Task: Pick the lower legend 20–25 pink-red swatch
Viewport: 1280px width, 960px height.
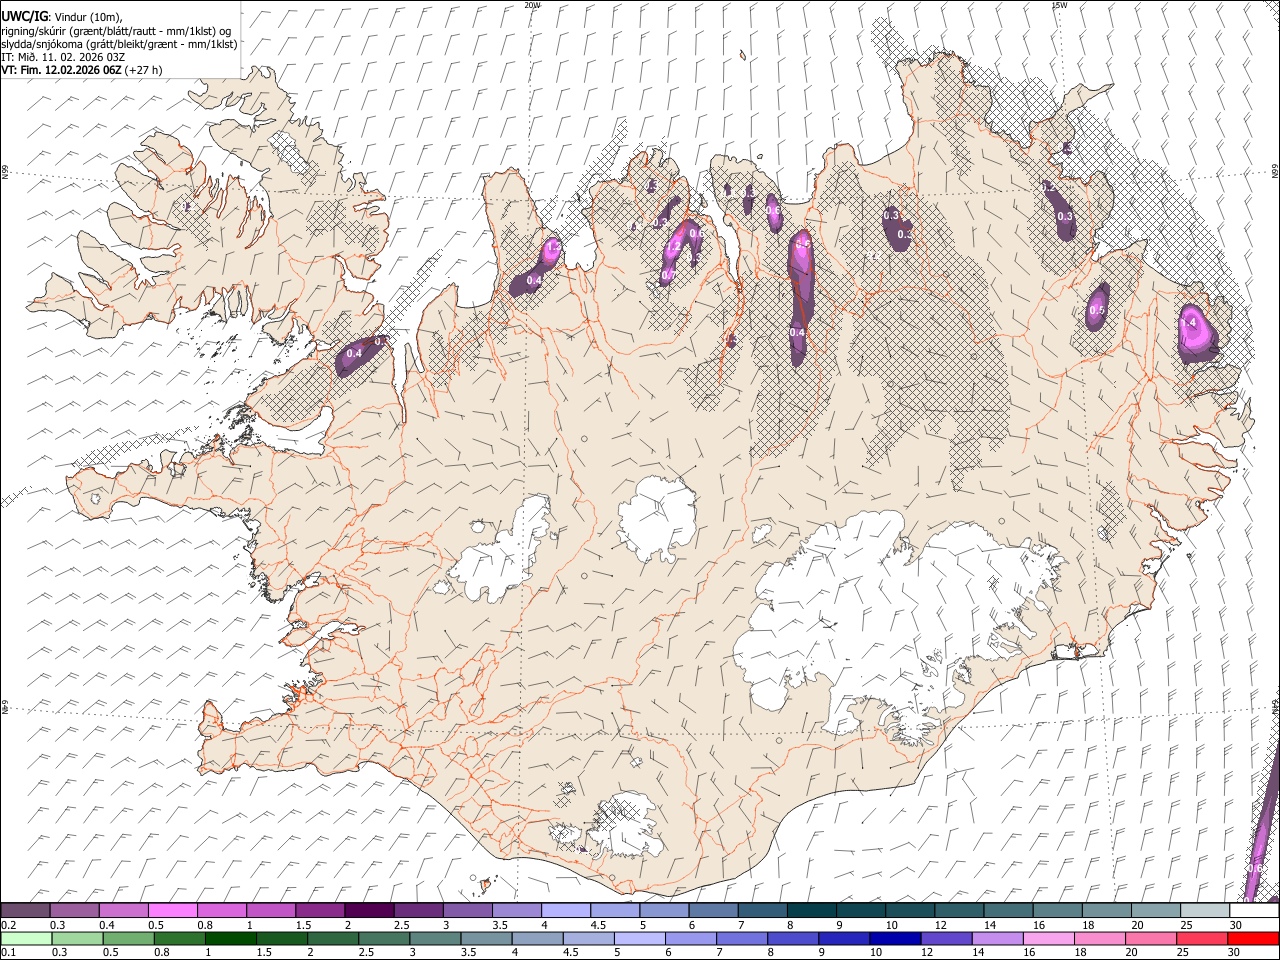Action: pos(1151,938)
